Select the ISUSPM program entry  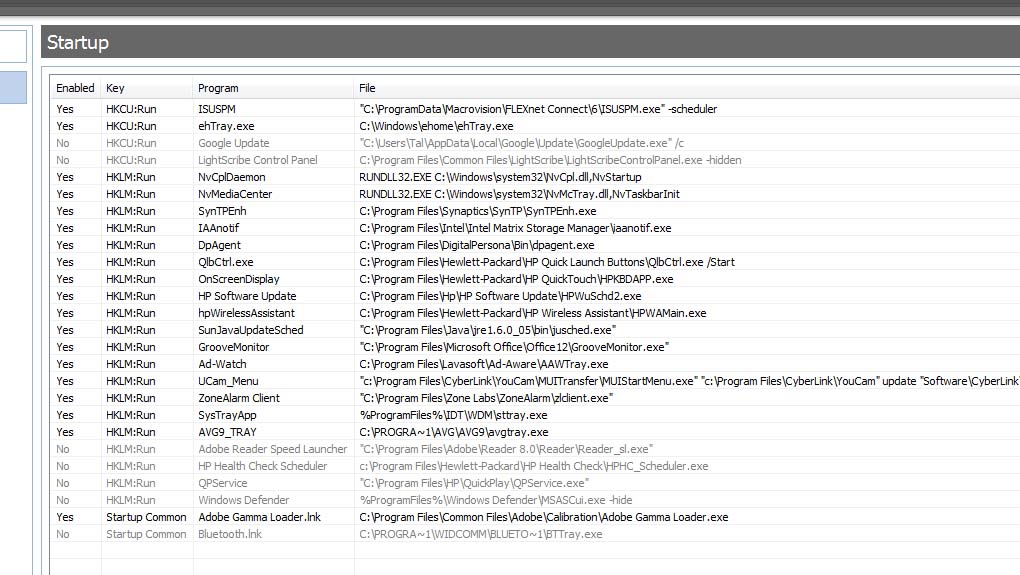coord(217,109)
